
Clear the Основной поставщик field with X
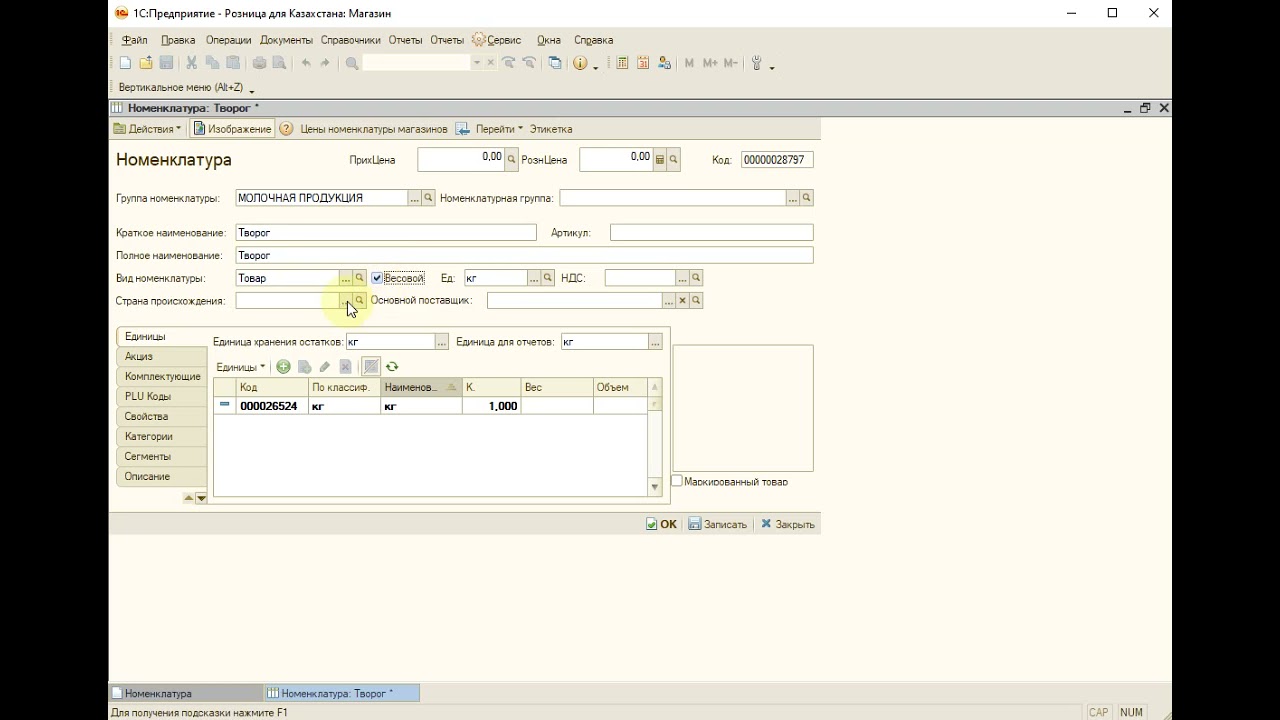click(683, 300)
